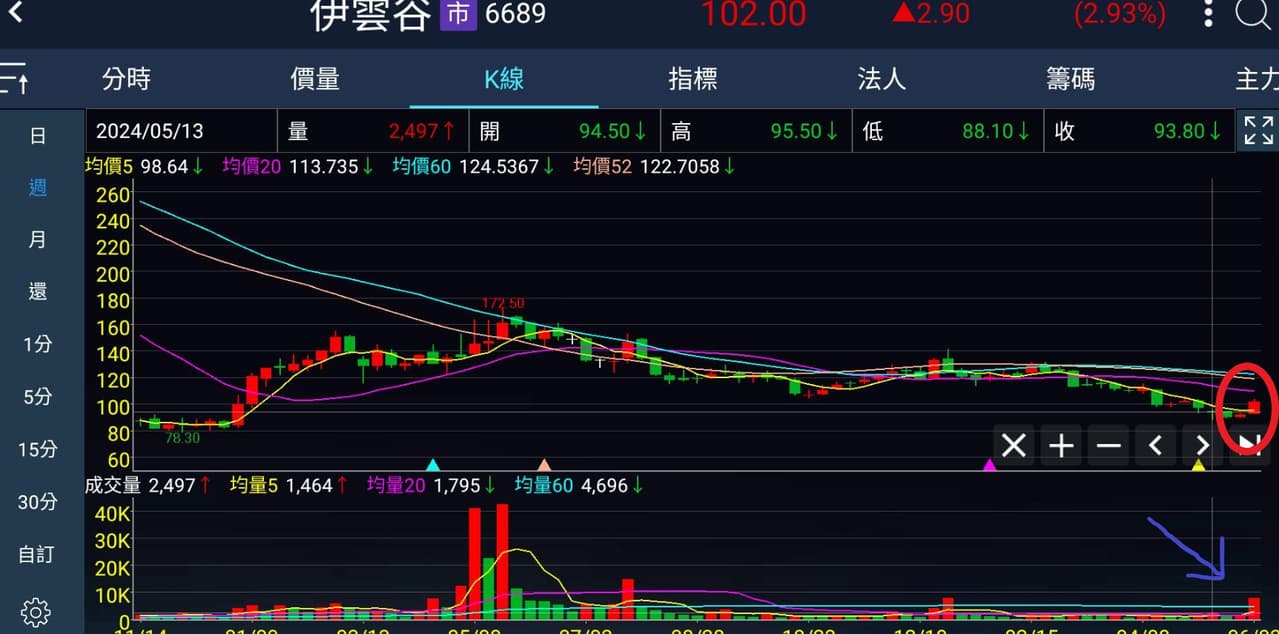Image resolution: width=1279 pixels, height=634 pixels.
Task: Select the 日 daily period
Action: 37,136
